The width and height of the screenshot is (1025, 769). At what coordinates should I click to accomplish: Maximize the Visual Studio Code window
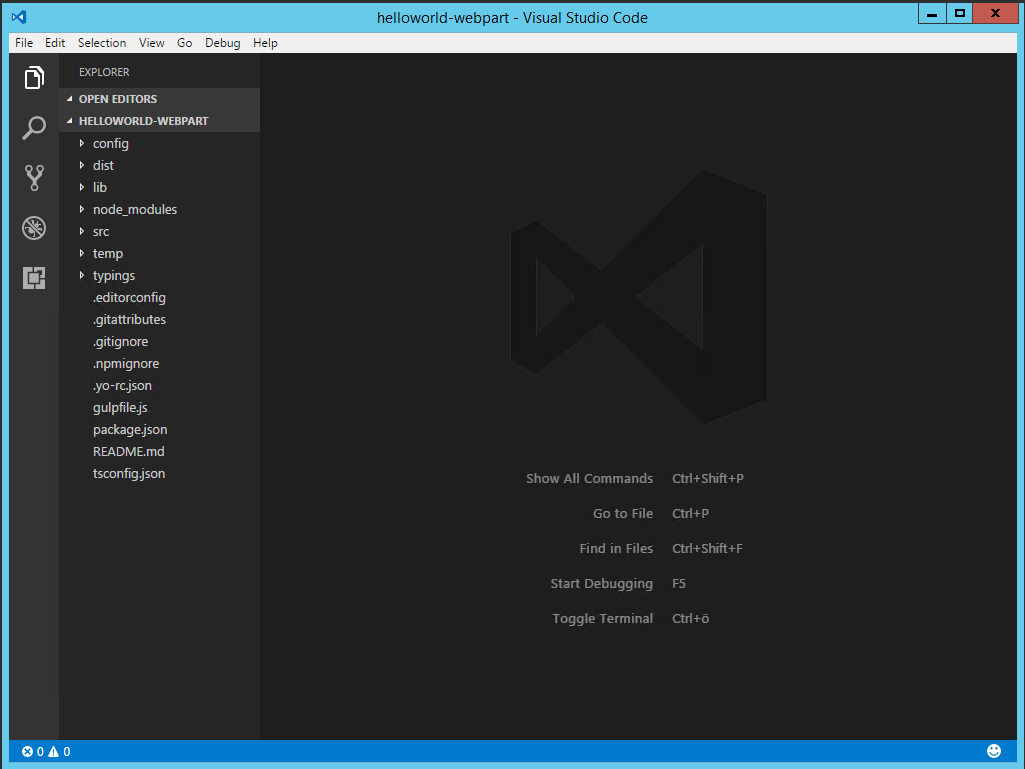tap(960, 13)
